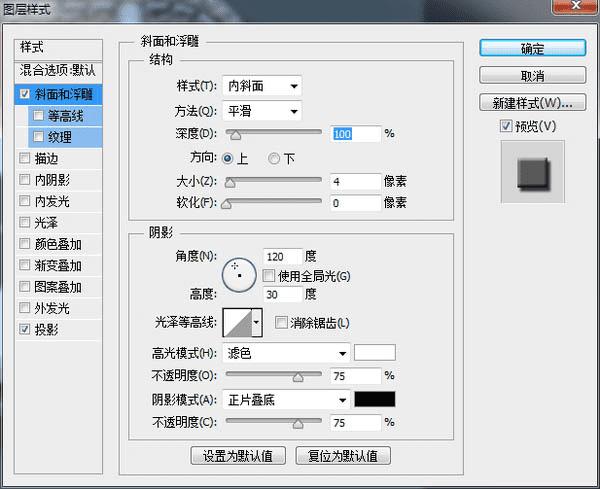Image resolution: width=600 pixels, height=489 pixels.
Task: Click the 角度 degree input field
Action: click(283, 256)
